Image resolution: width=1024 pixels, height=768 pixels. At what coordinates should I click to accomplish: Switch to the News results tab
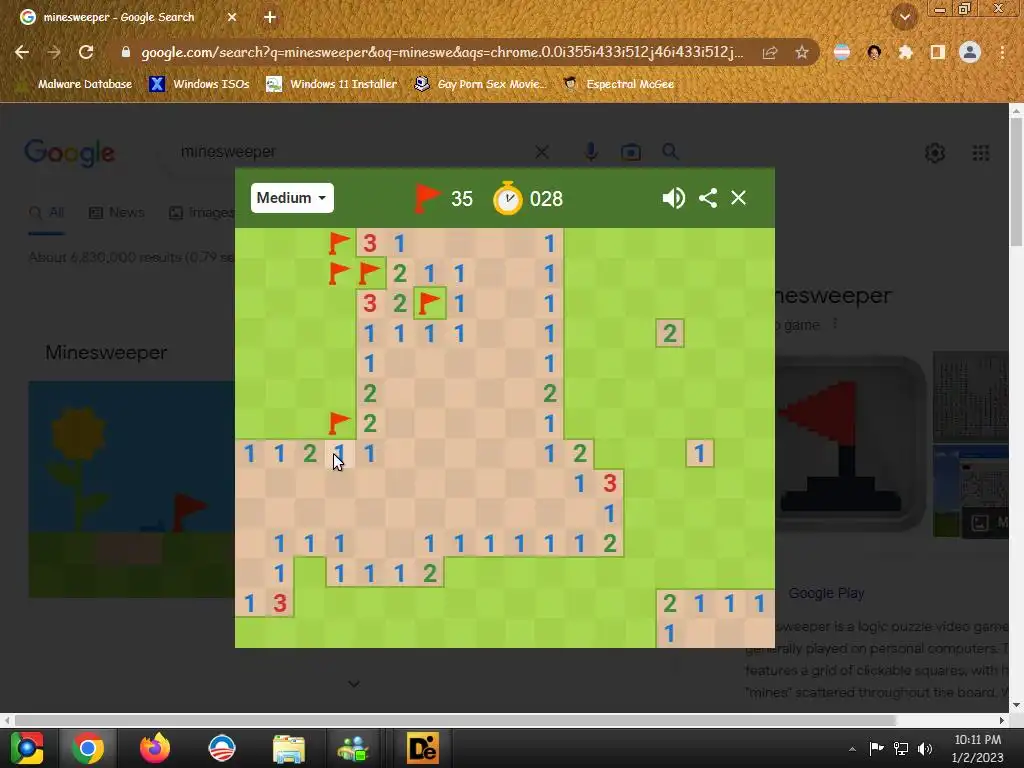click(x=116, y=212)
